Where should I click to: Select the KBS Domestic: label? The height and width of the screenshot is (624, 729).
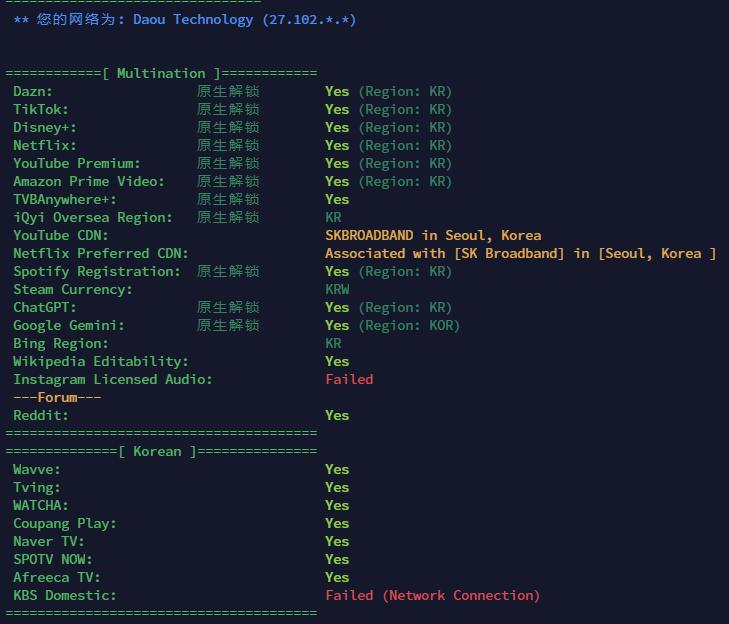click(x=65, y=596)
